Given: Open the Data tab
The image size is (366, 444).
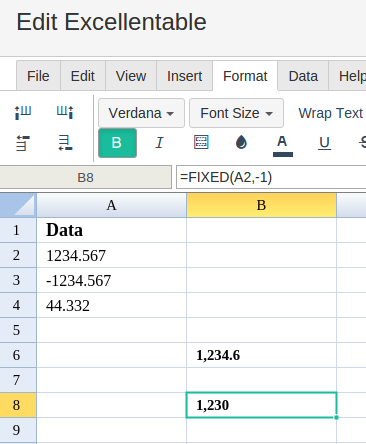Looking at the screenshot, I should click(x=303, y=76).
